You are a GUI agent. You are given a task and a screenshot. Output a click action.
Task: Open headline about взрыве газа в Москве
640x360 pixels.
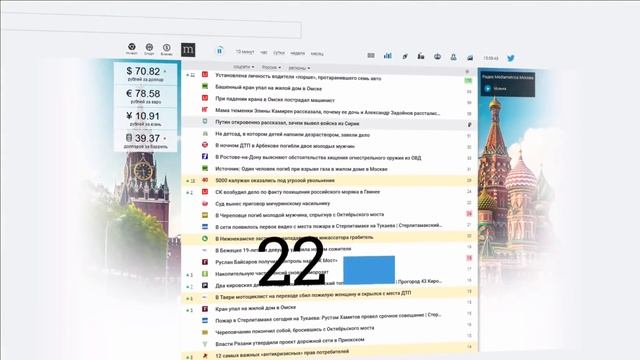tap(301, 169)
